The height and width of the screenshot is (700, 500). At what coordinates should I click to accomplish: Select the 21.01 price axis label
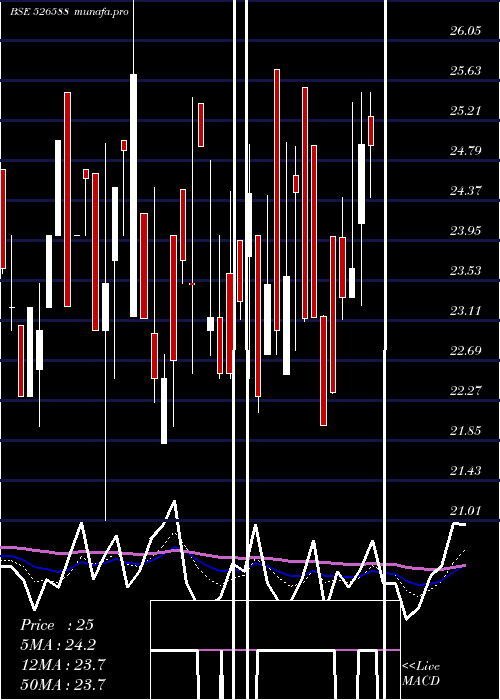click(466, 510)
